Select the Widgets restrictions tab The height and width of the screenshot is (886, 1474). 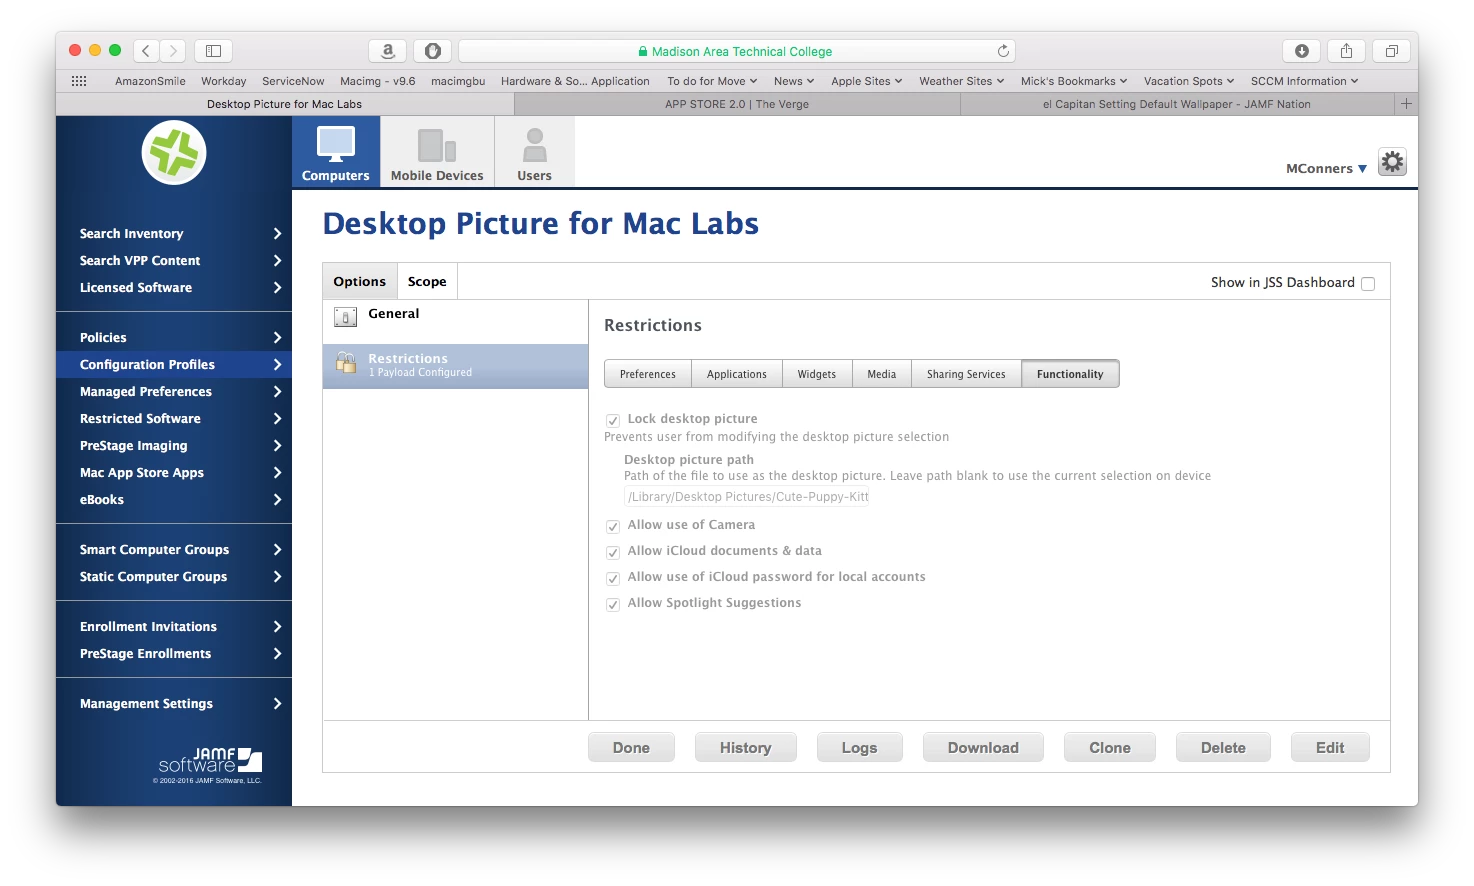tap(817, 374)
